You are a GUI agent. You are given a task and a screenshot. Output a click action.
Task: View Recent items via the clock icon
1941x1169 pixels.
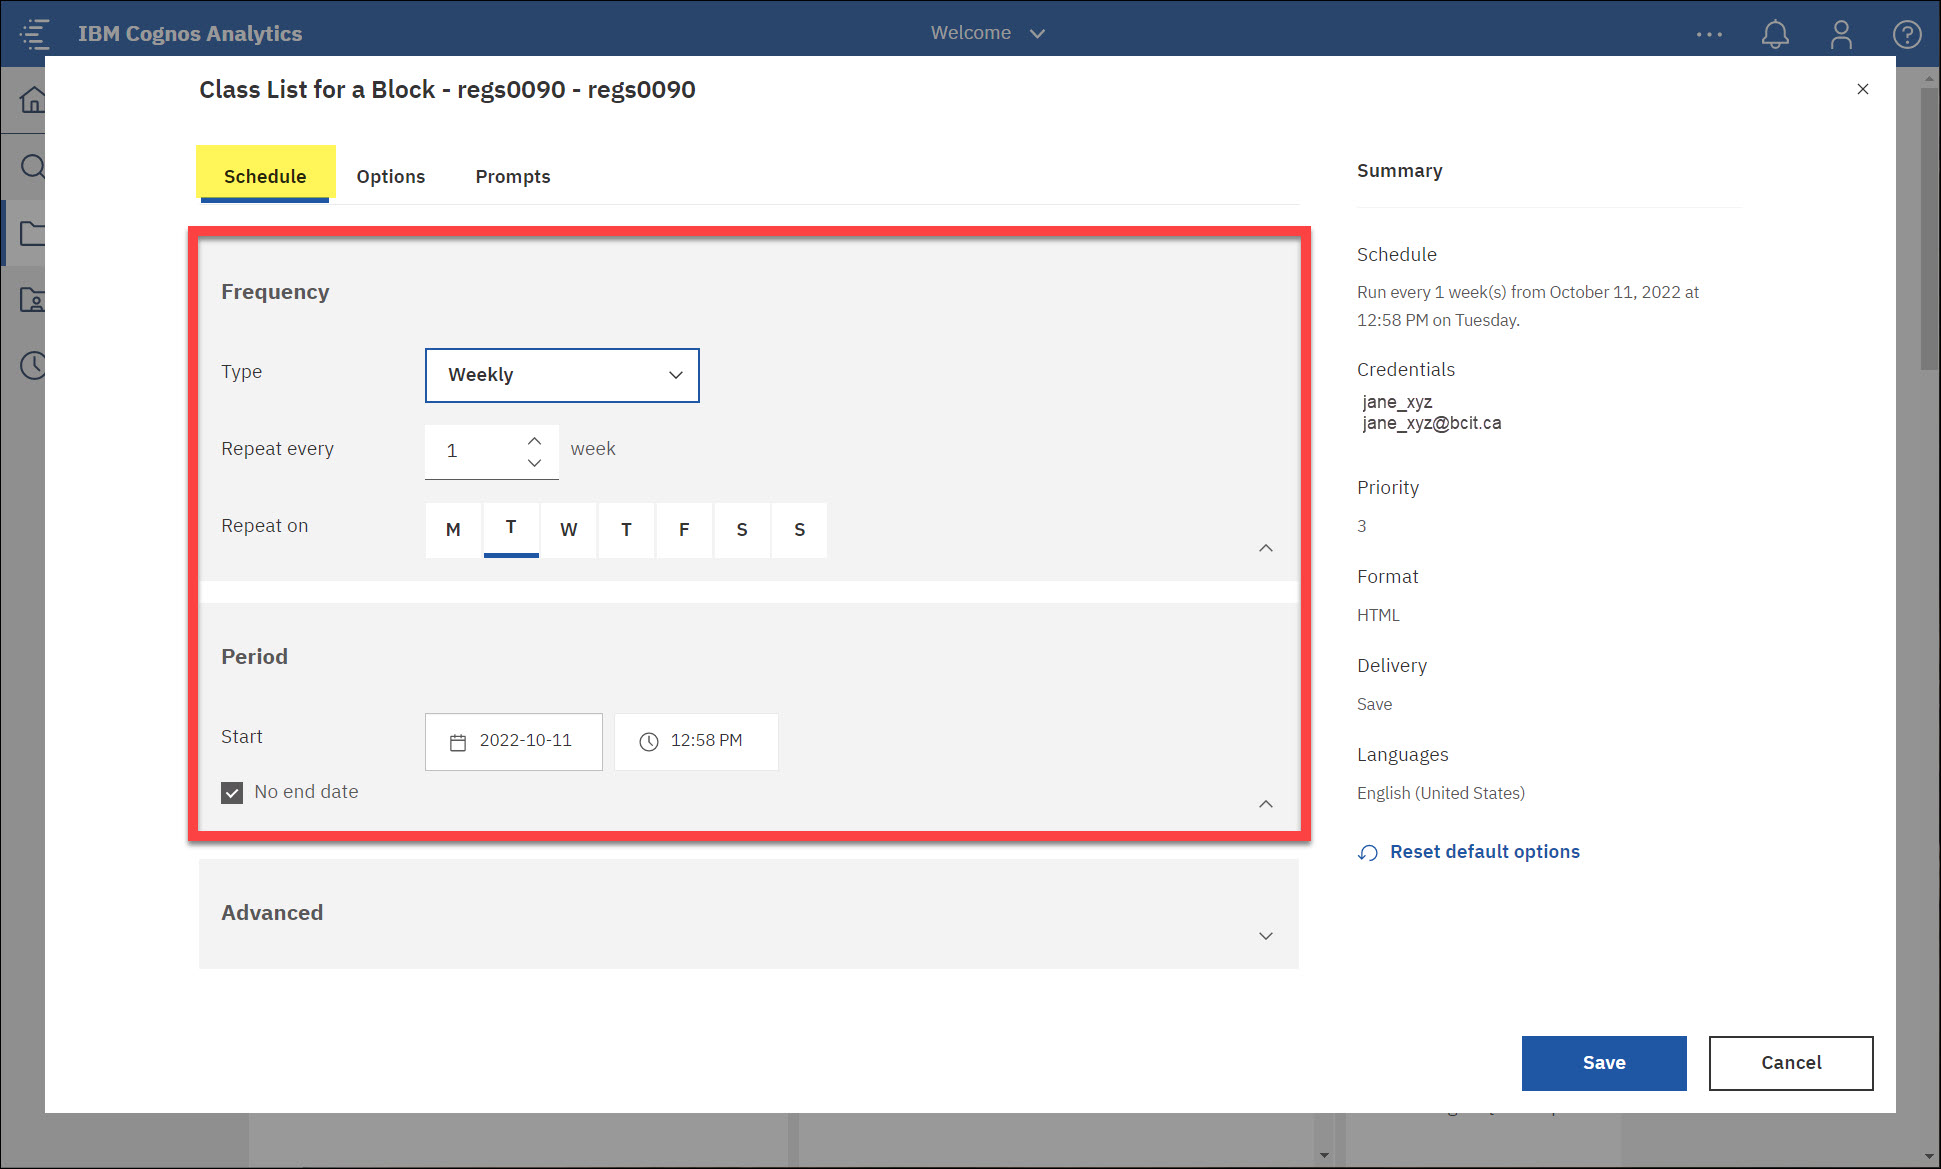(33, 366)
